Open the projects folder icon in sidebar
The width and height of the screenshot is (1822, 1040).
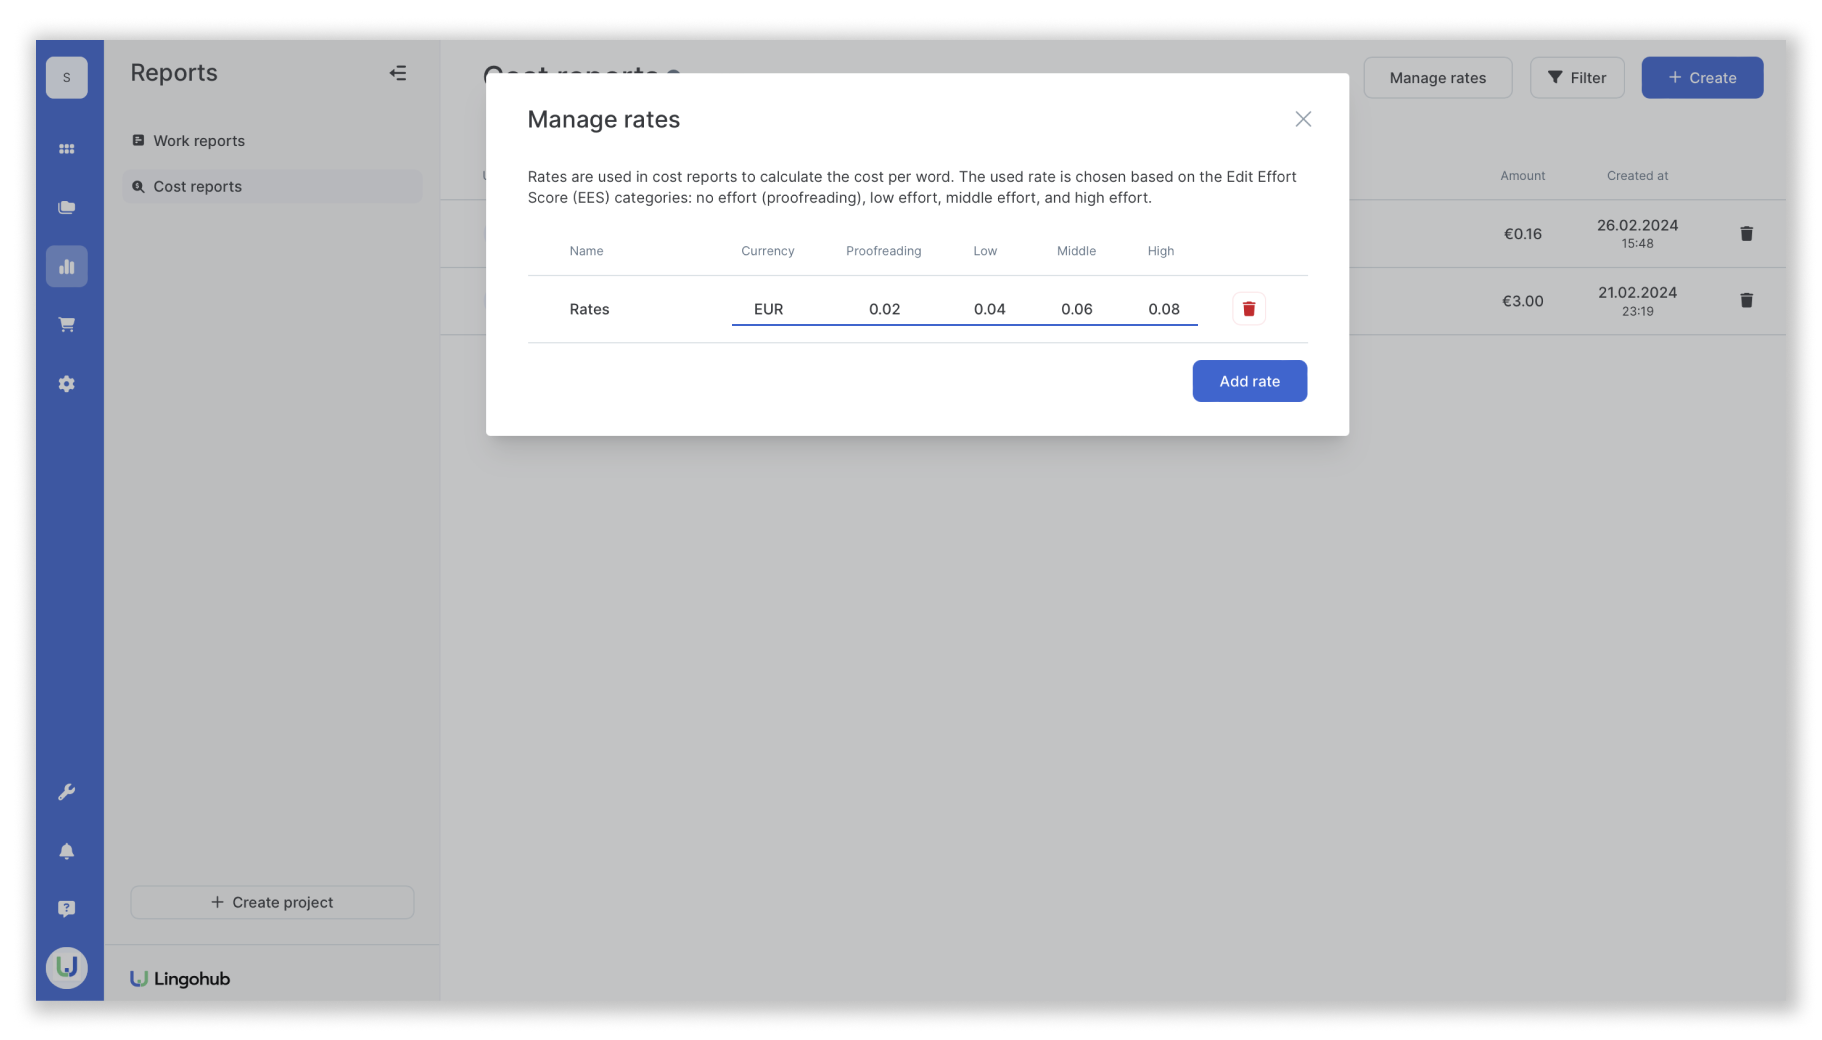point(67,208)
